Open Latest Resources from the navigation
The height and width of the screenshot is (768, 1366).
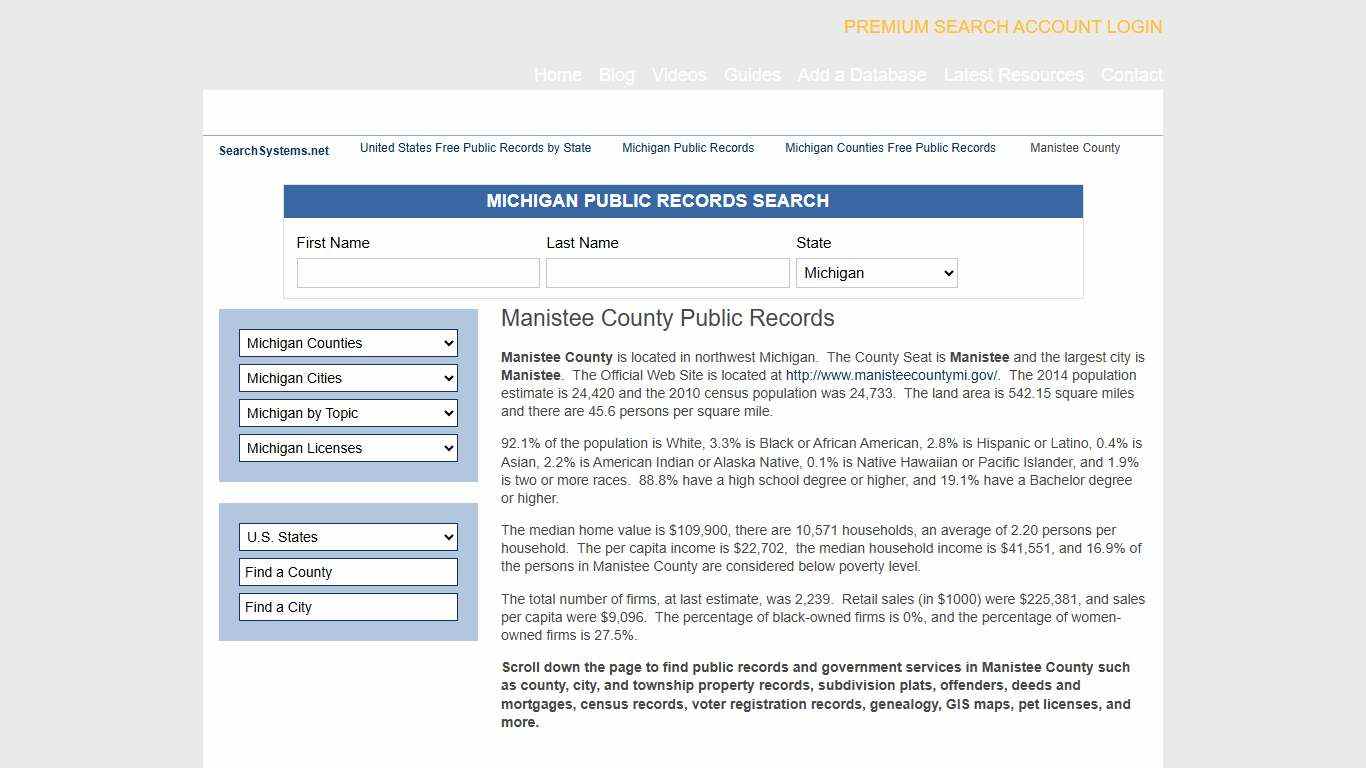click(x=1014, y=75)
